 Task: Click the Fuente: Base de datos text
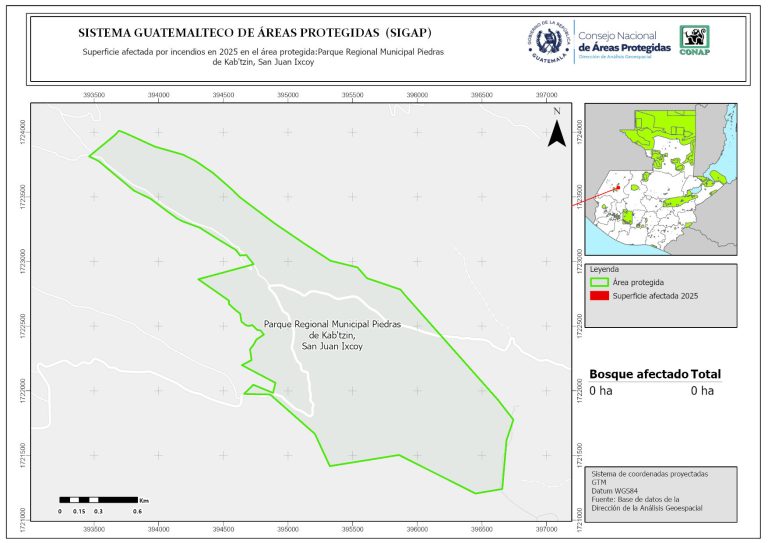(635, 499)
